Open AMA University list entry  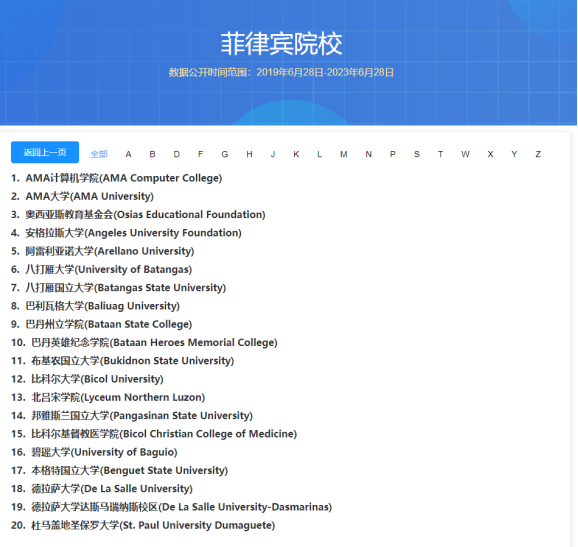[89, 196]
